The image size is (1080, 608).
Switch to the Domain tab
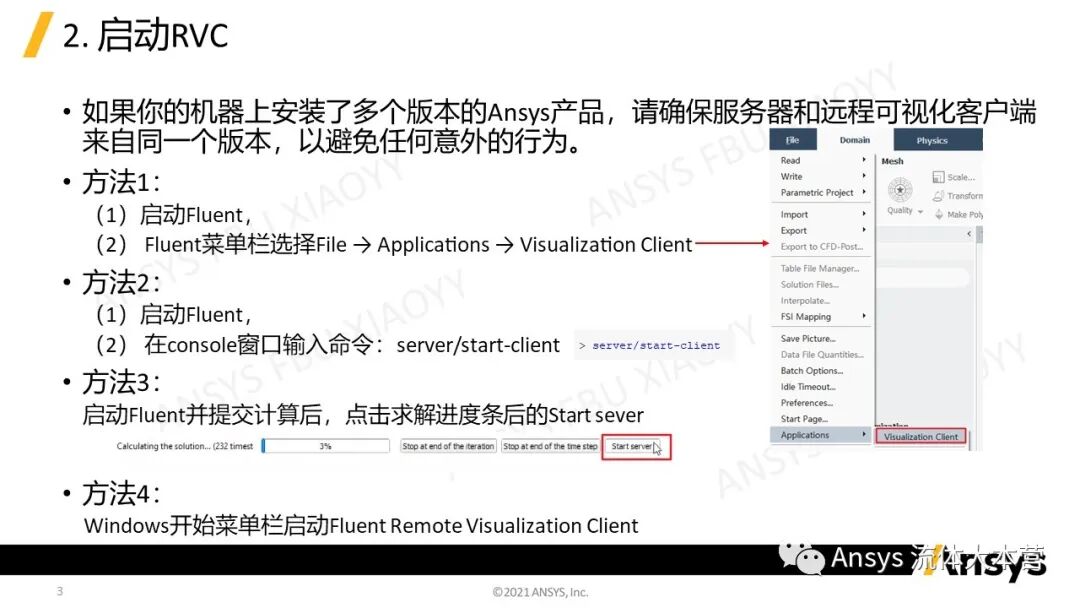tap(855, 140)
